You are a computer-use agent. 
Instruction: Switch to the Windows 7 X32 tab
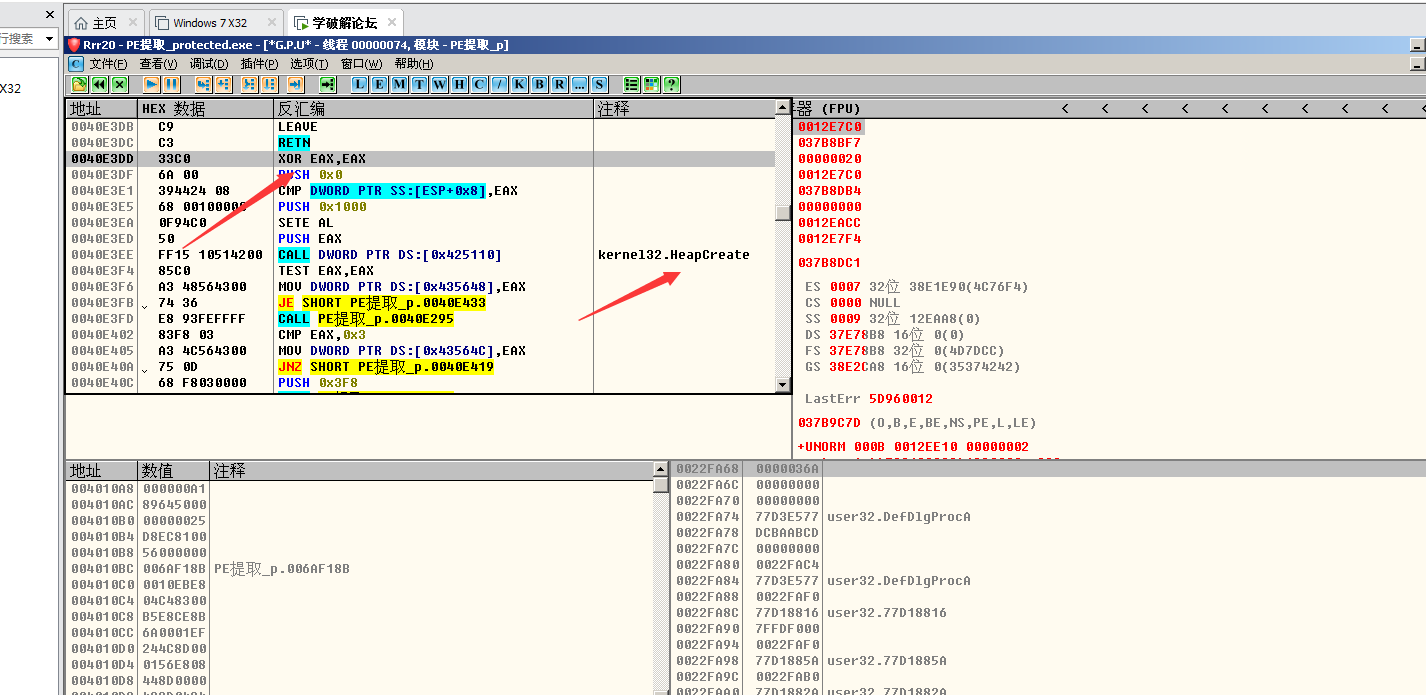tap(209, 23)
